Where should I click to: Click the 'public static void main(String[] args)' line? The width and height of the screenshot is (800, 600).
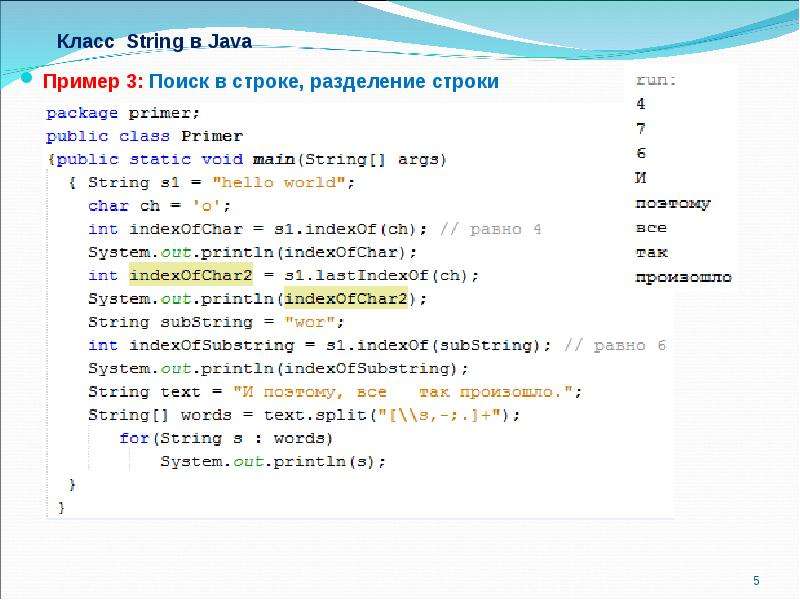(247, 159)
